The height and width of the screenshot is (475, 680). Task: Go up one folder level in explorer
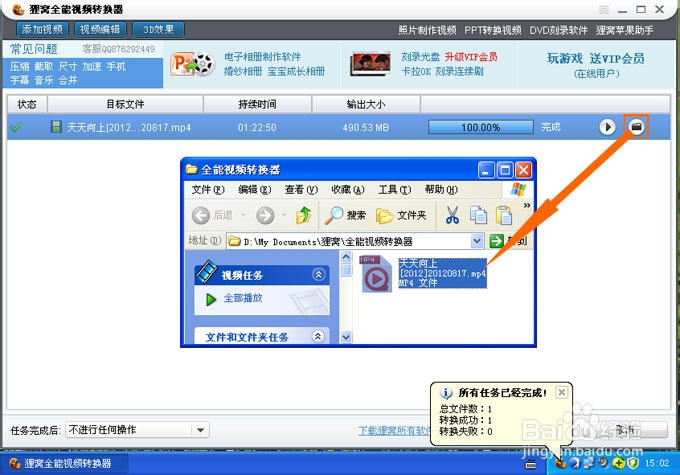point(304,215)
